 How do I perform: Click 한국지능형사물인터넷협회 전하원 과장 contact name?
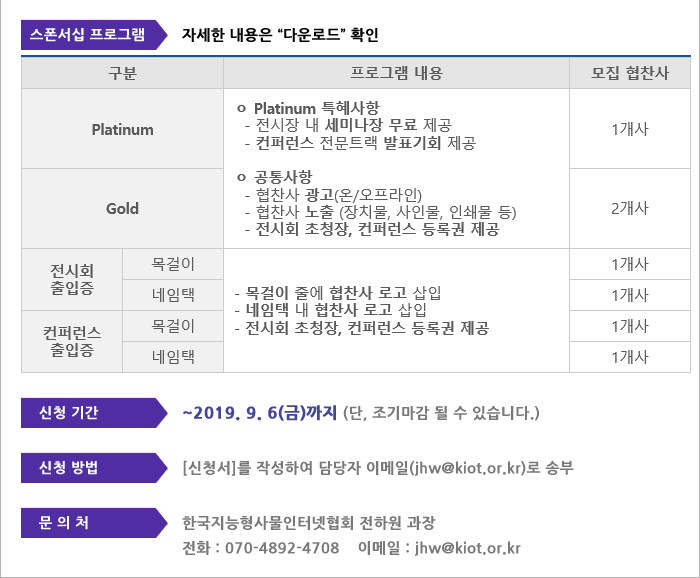pyautogui.click(x=308, y=523)
